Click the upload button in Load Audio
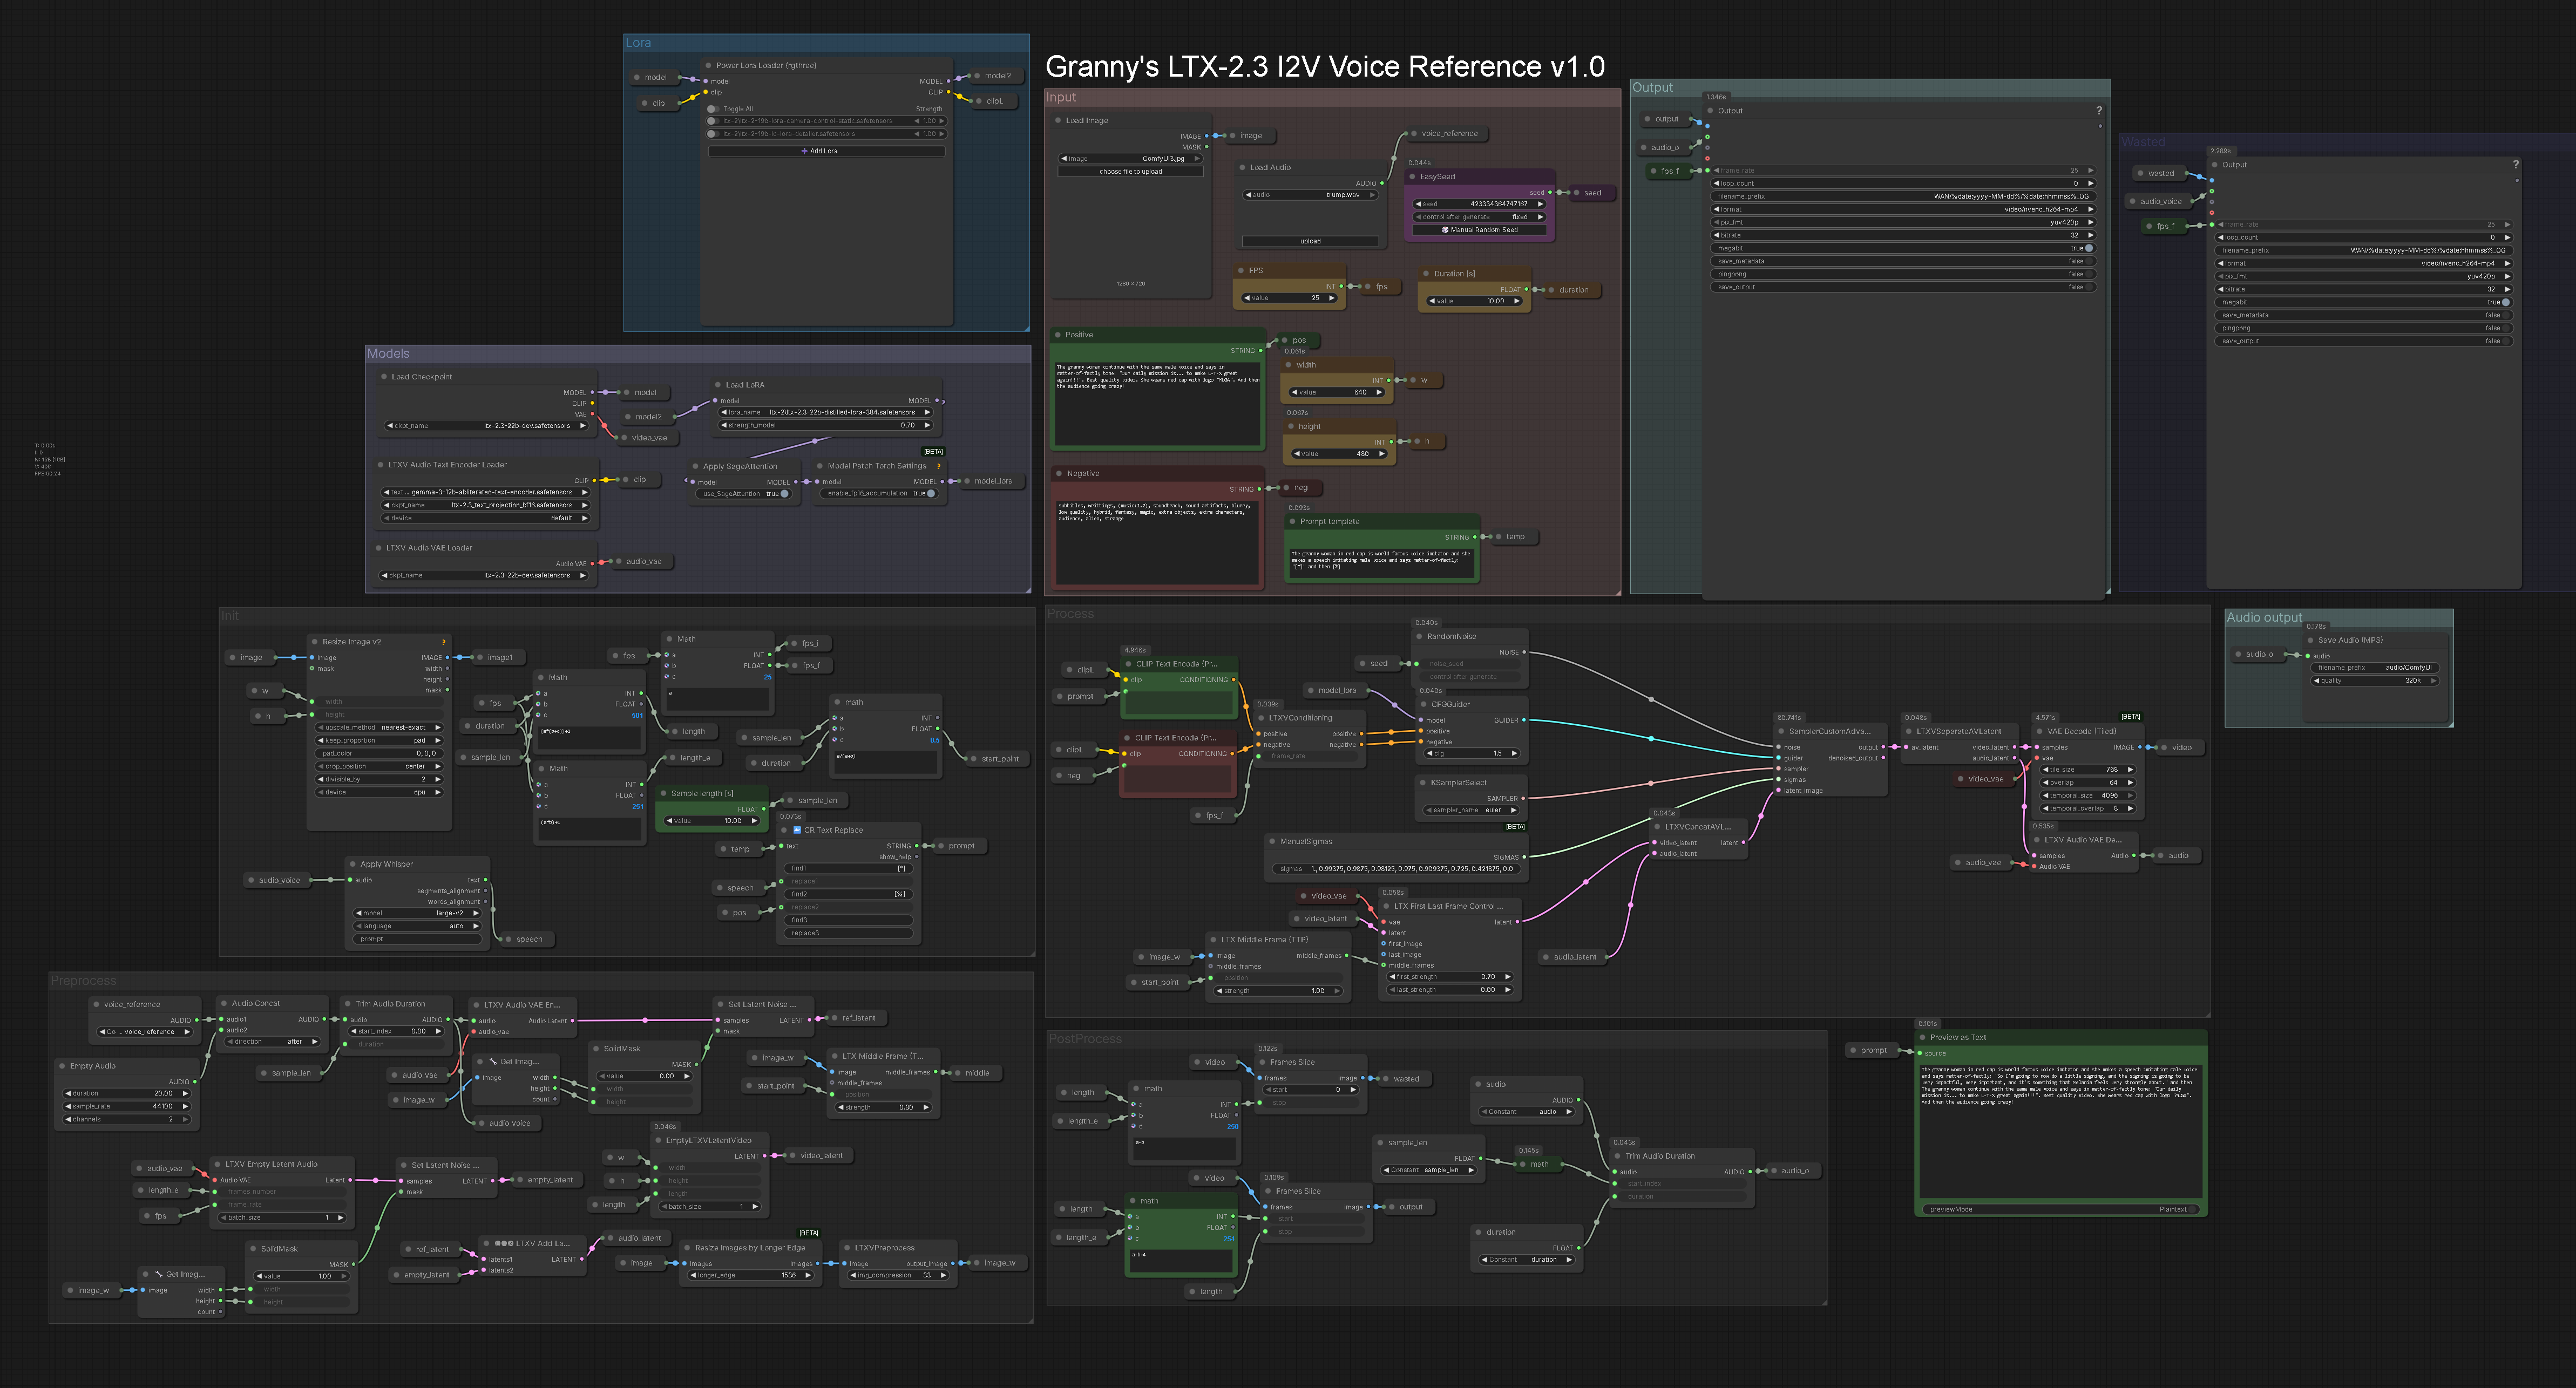Viewport: 2576px width, 1388px height. [x=1310, y=241]
